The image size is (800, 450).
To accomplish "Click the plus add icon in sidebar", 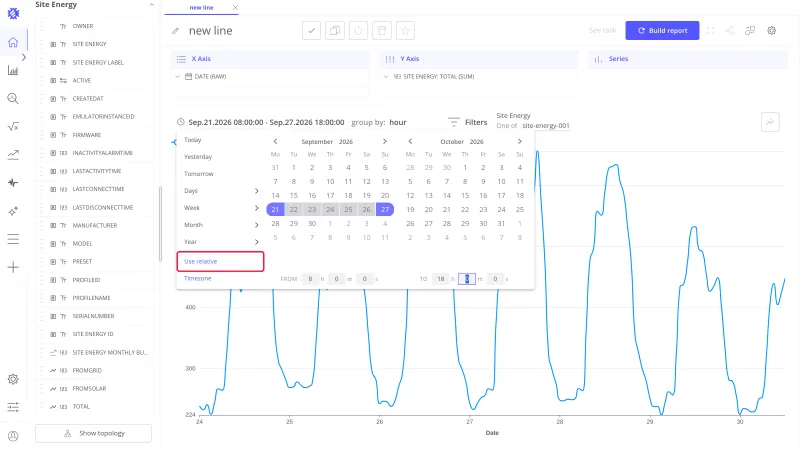I will point(13,267).
